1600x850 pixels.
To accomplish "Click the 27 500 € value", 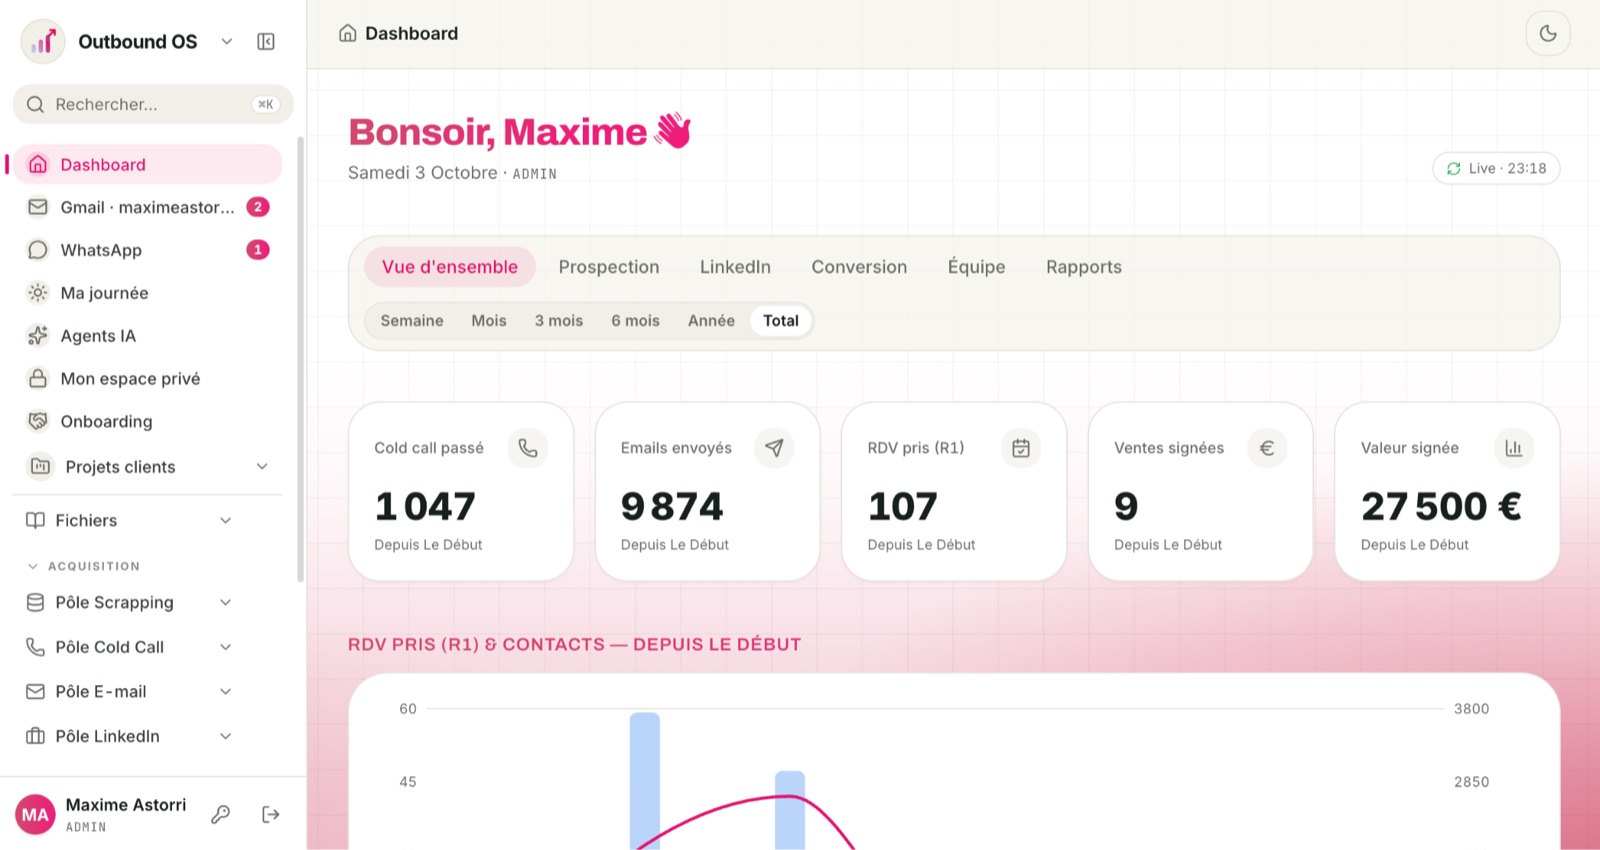I will [1441, 507].
